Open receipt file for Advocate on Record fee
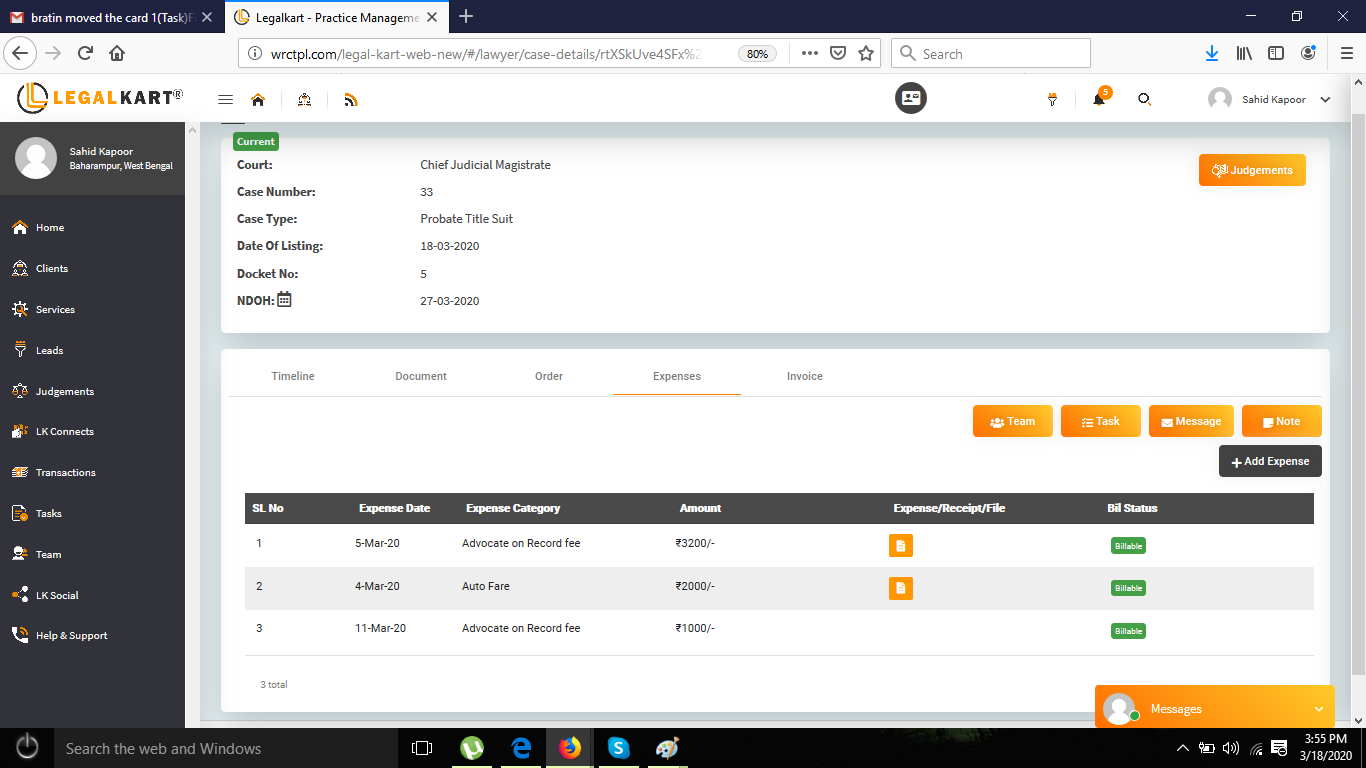This screenshot has width=1366, height=768. (x=900, y=546)
